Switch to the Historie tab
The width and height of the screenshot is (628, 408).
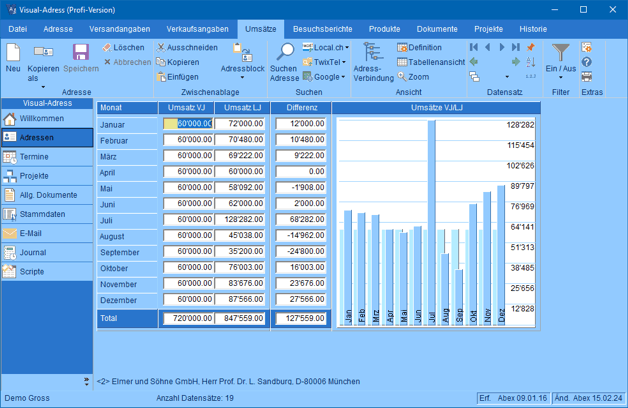[533, 29]
